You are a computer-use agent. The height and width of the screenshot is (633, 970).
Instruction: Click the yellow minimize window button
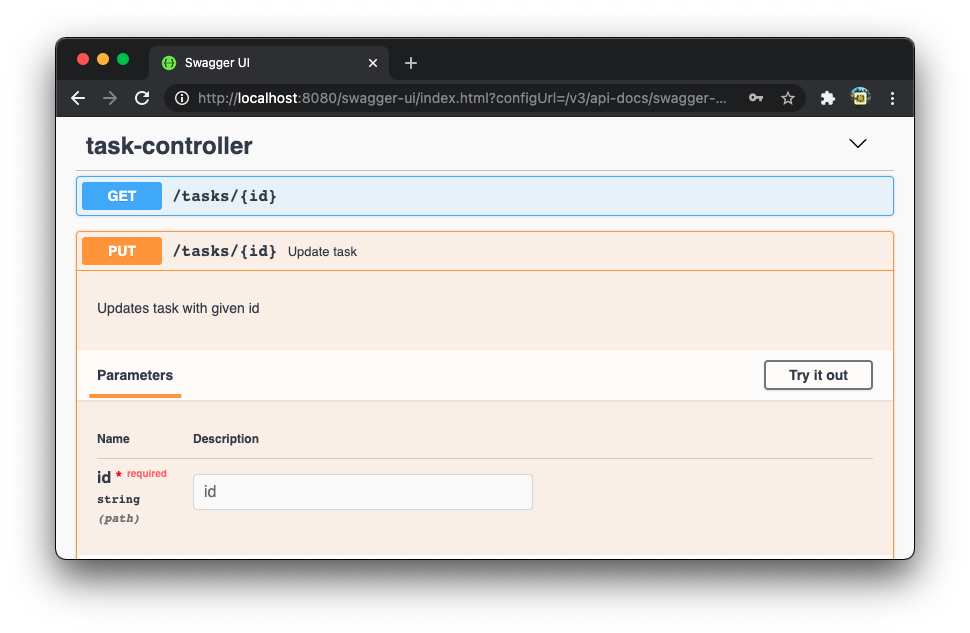tap(103, 59)
